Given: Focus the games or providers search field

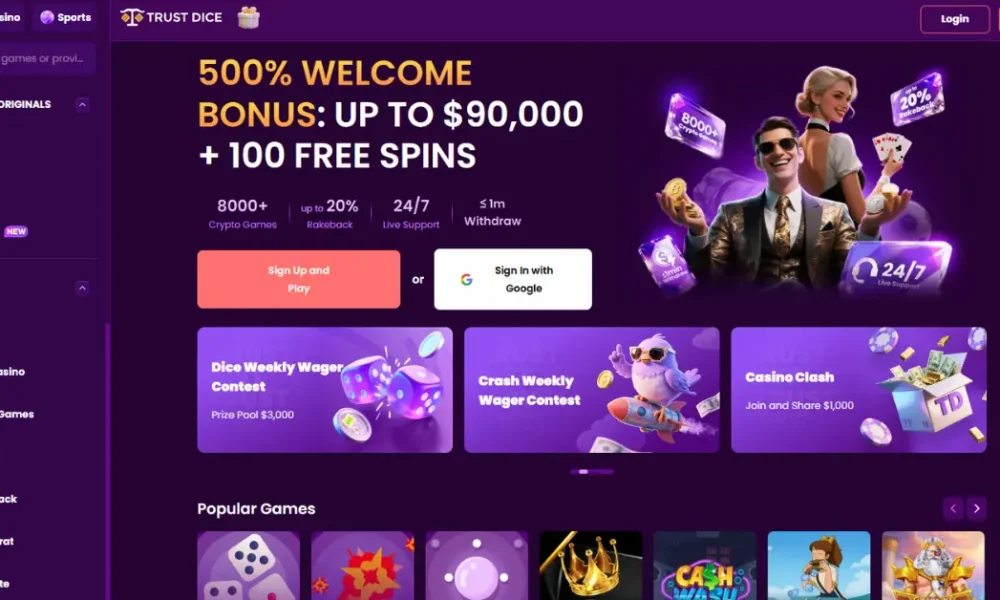Looking at the screenshot, I should [47, 59].
